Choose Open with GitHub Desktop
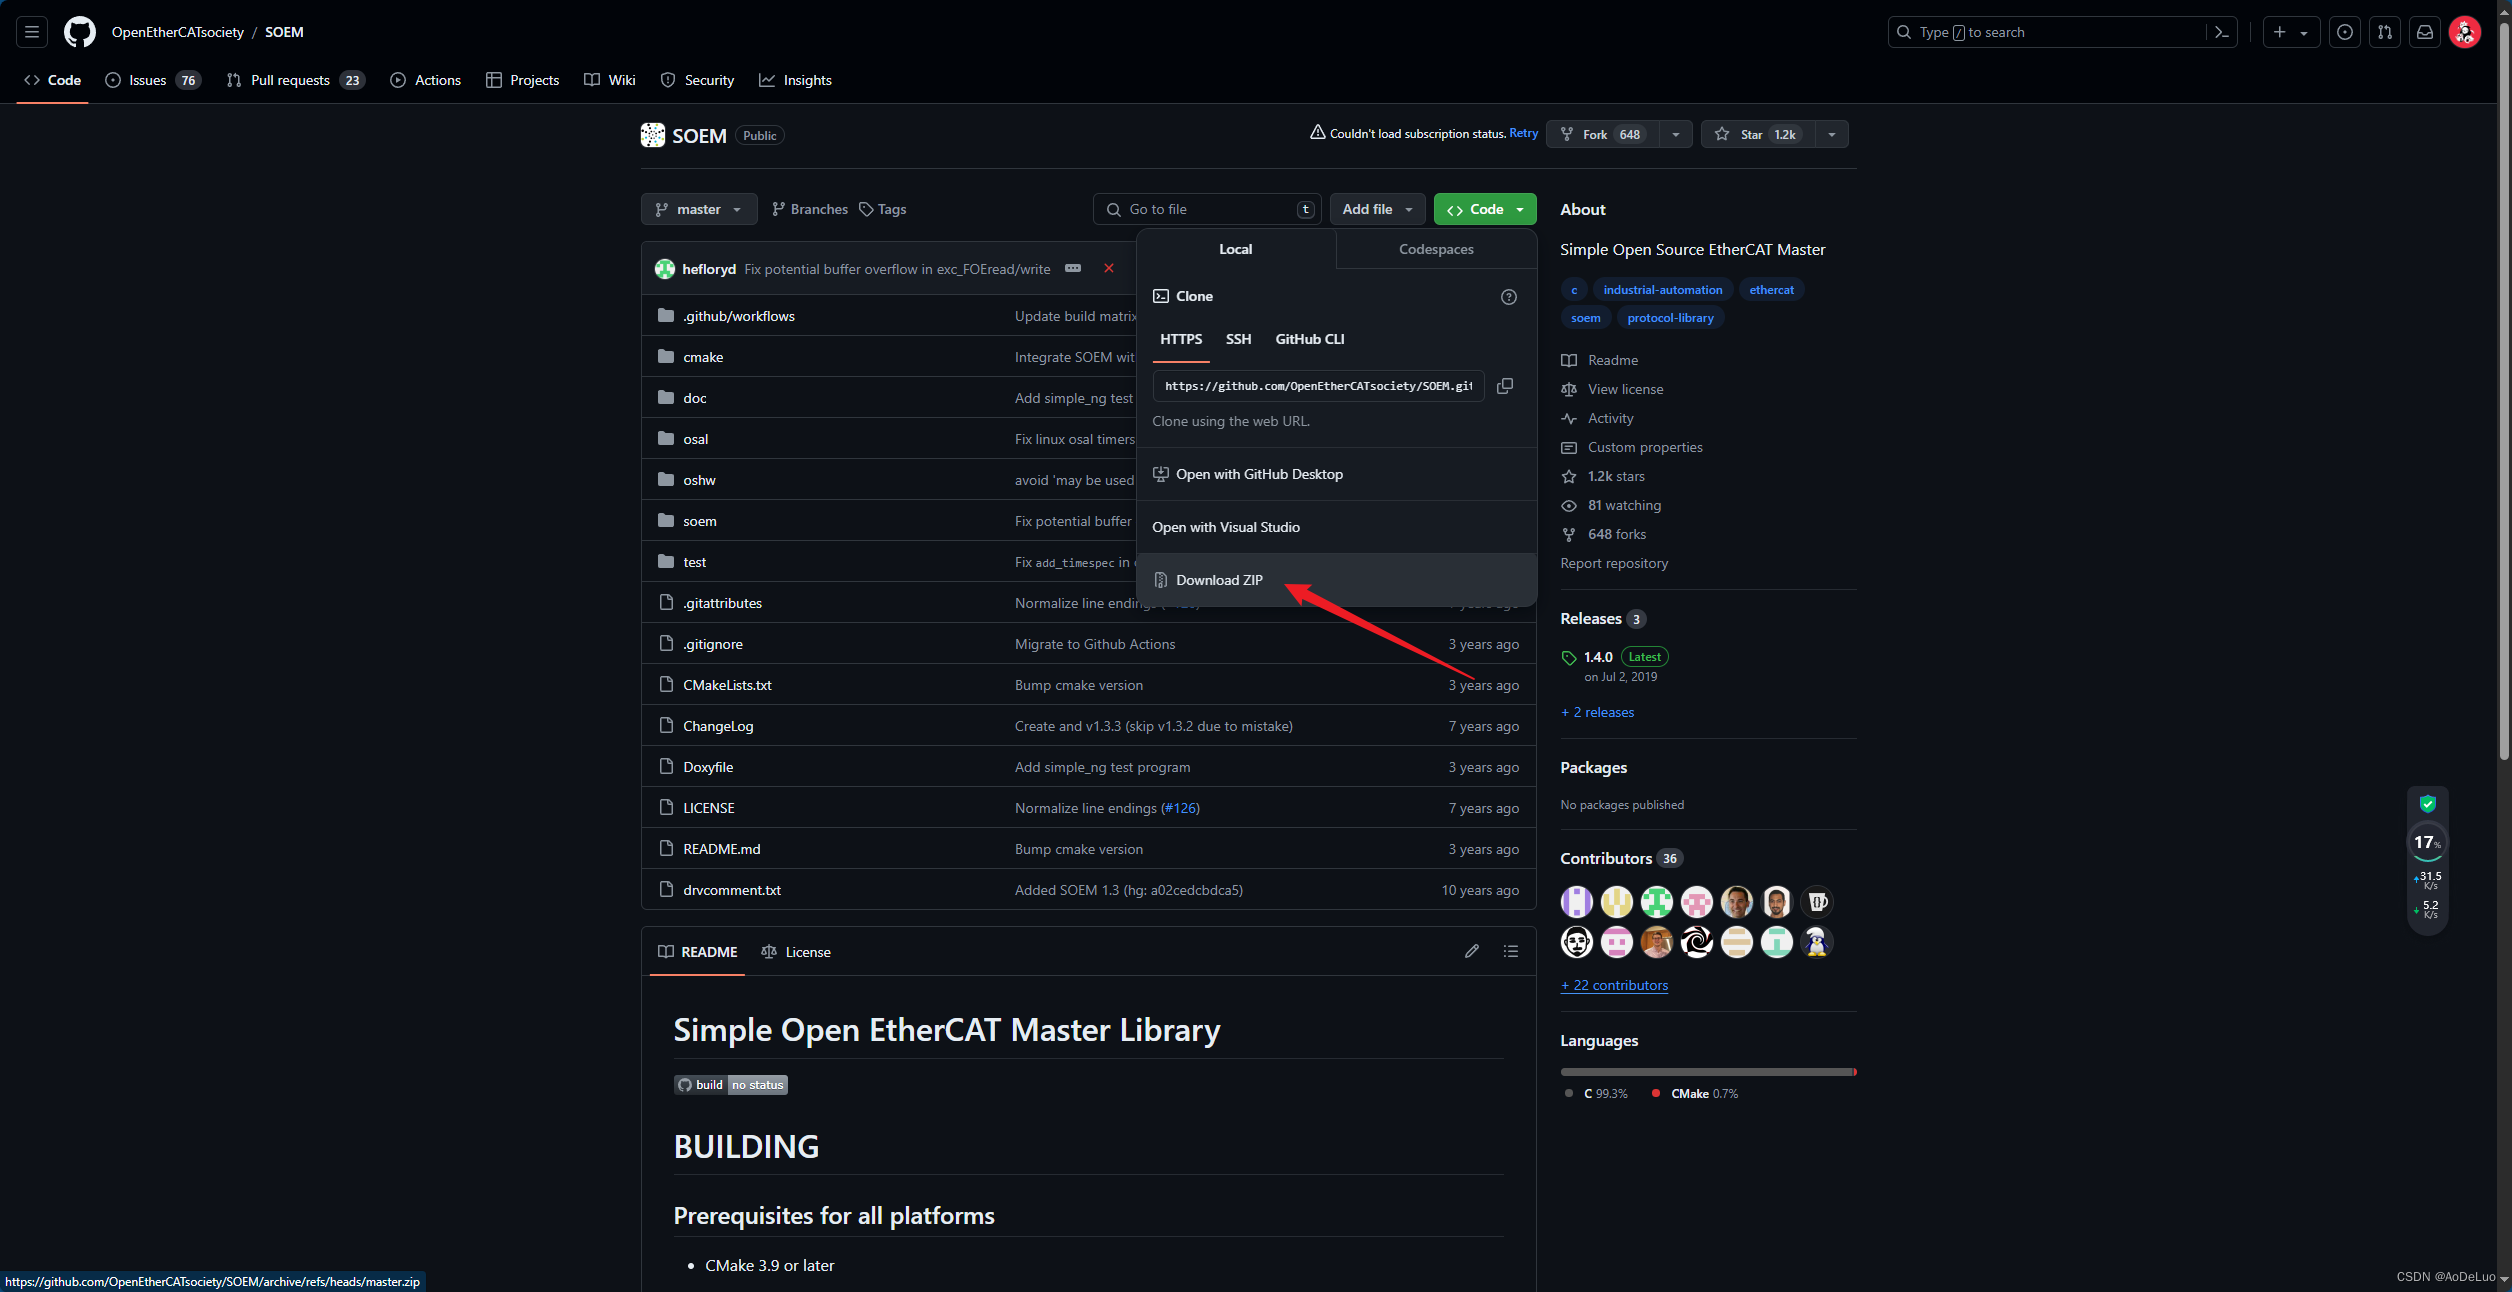 click(x=1337, y=474)
